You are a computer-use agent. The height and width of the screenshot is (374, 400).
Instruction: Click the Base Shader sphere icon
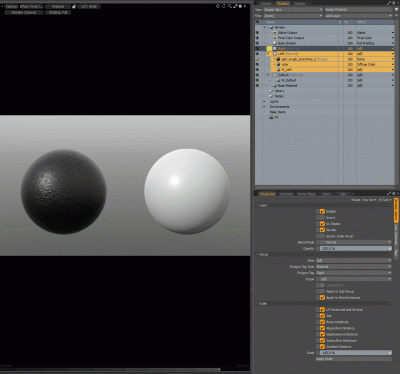(275, 43)
